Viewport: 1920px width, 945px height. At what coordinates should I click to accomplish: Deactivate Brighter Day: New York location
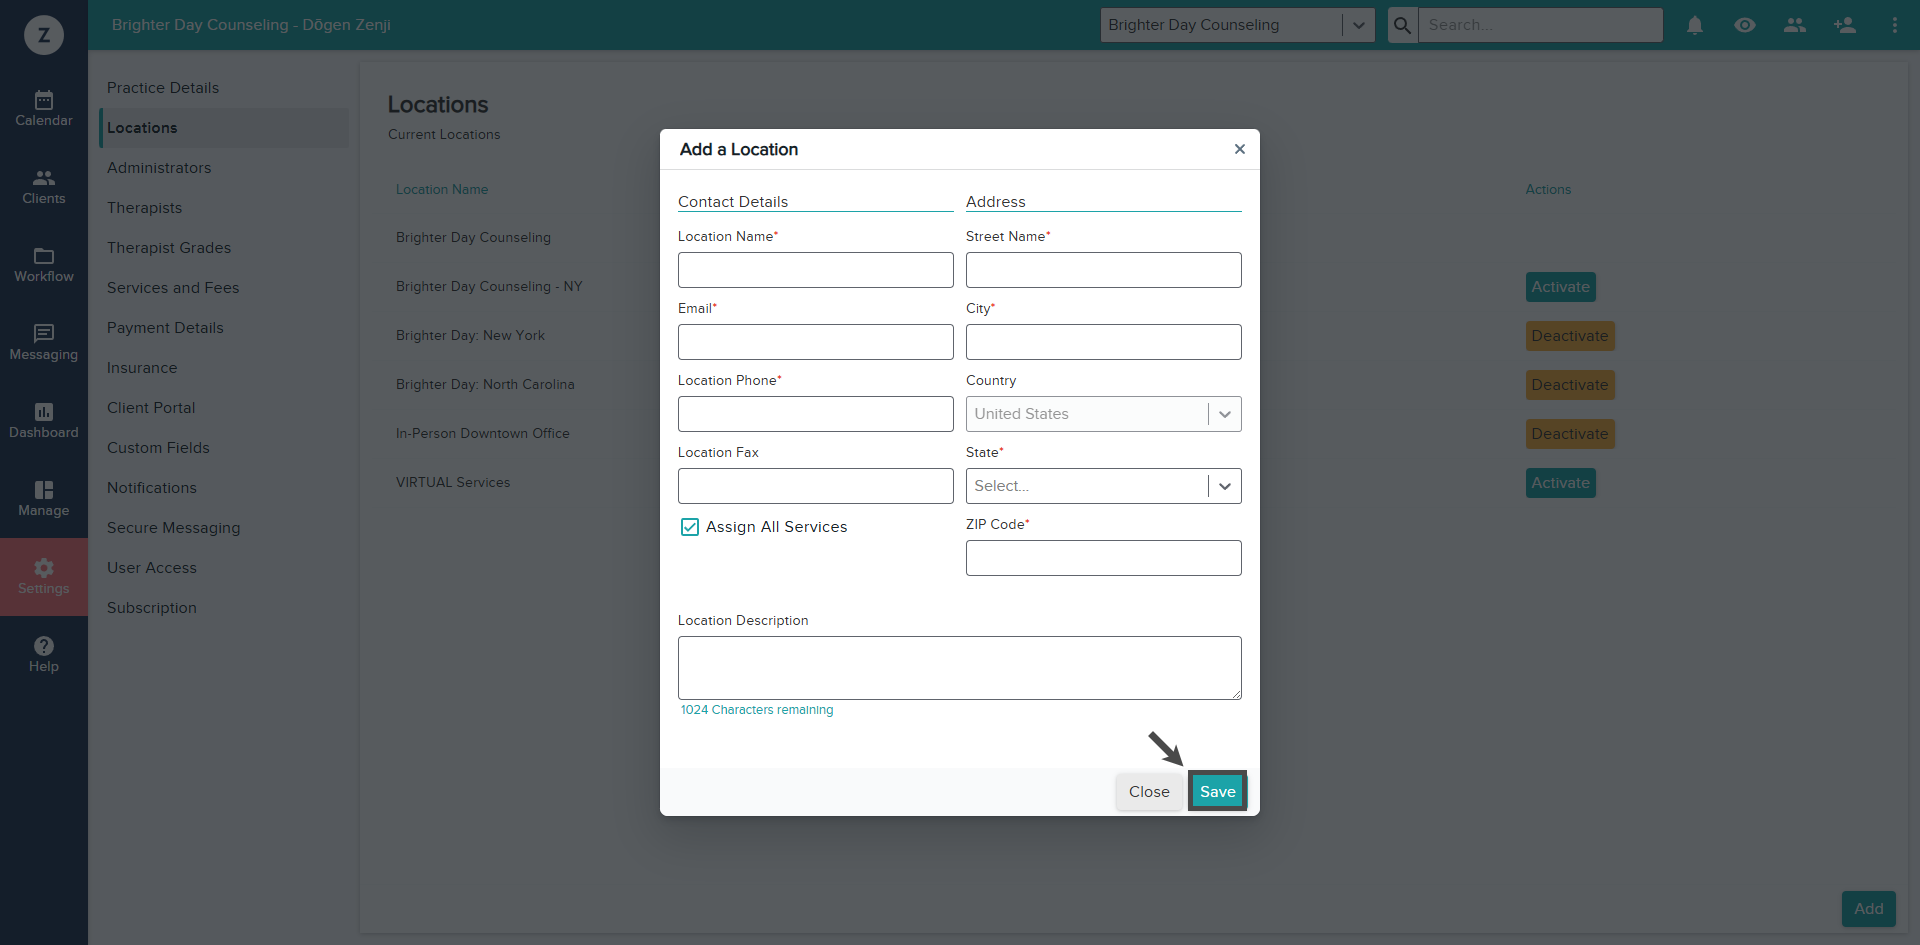pos(1570,336)
